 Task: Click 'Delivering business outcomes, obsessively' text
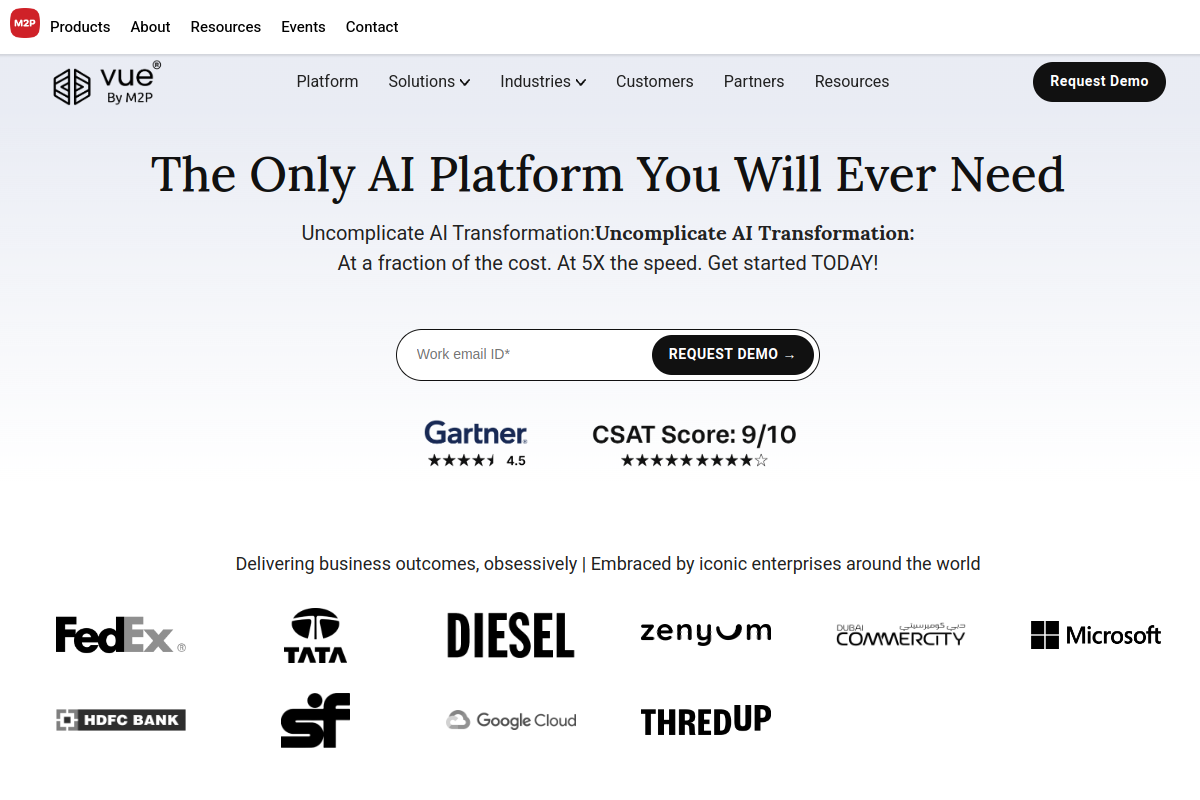click(406, 564)
